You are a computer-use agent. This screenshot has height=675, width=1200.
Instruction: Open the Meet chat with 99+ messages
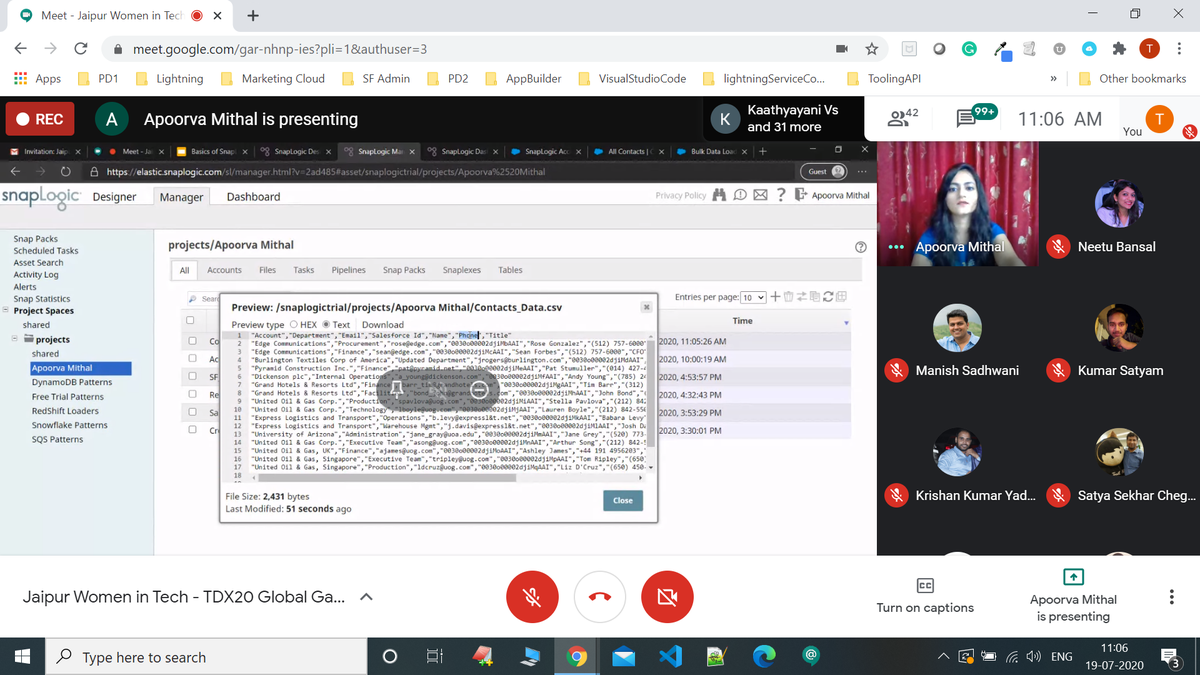coord(975,118)
